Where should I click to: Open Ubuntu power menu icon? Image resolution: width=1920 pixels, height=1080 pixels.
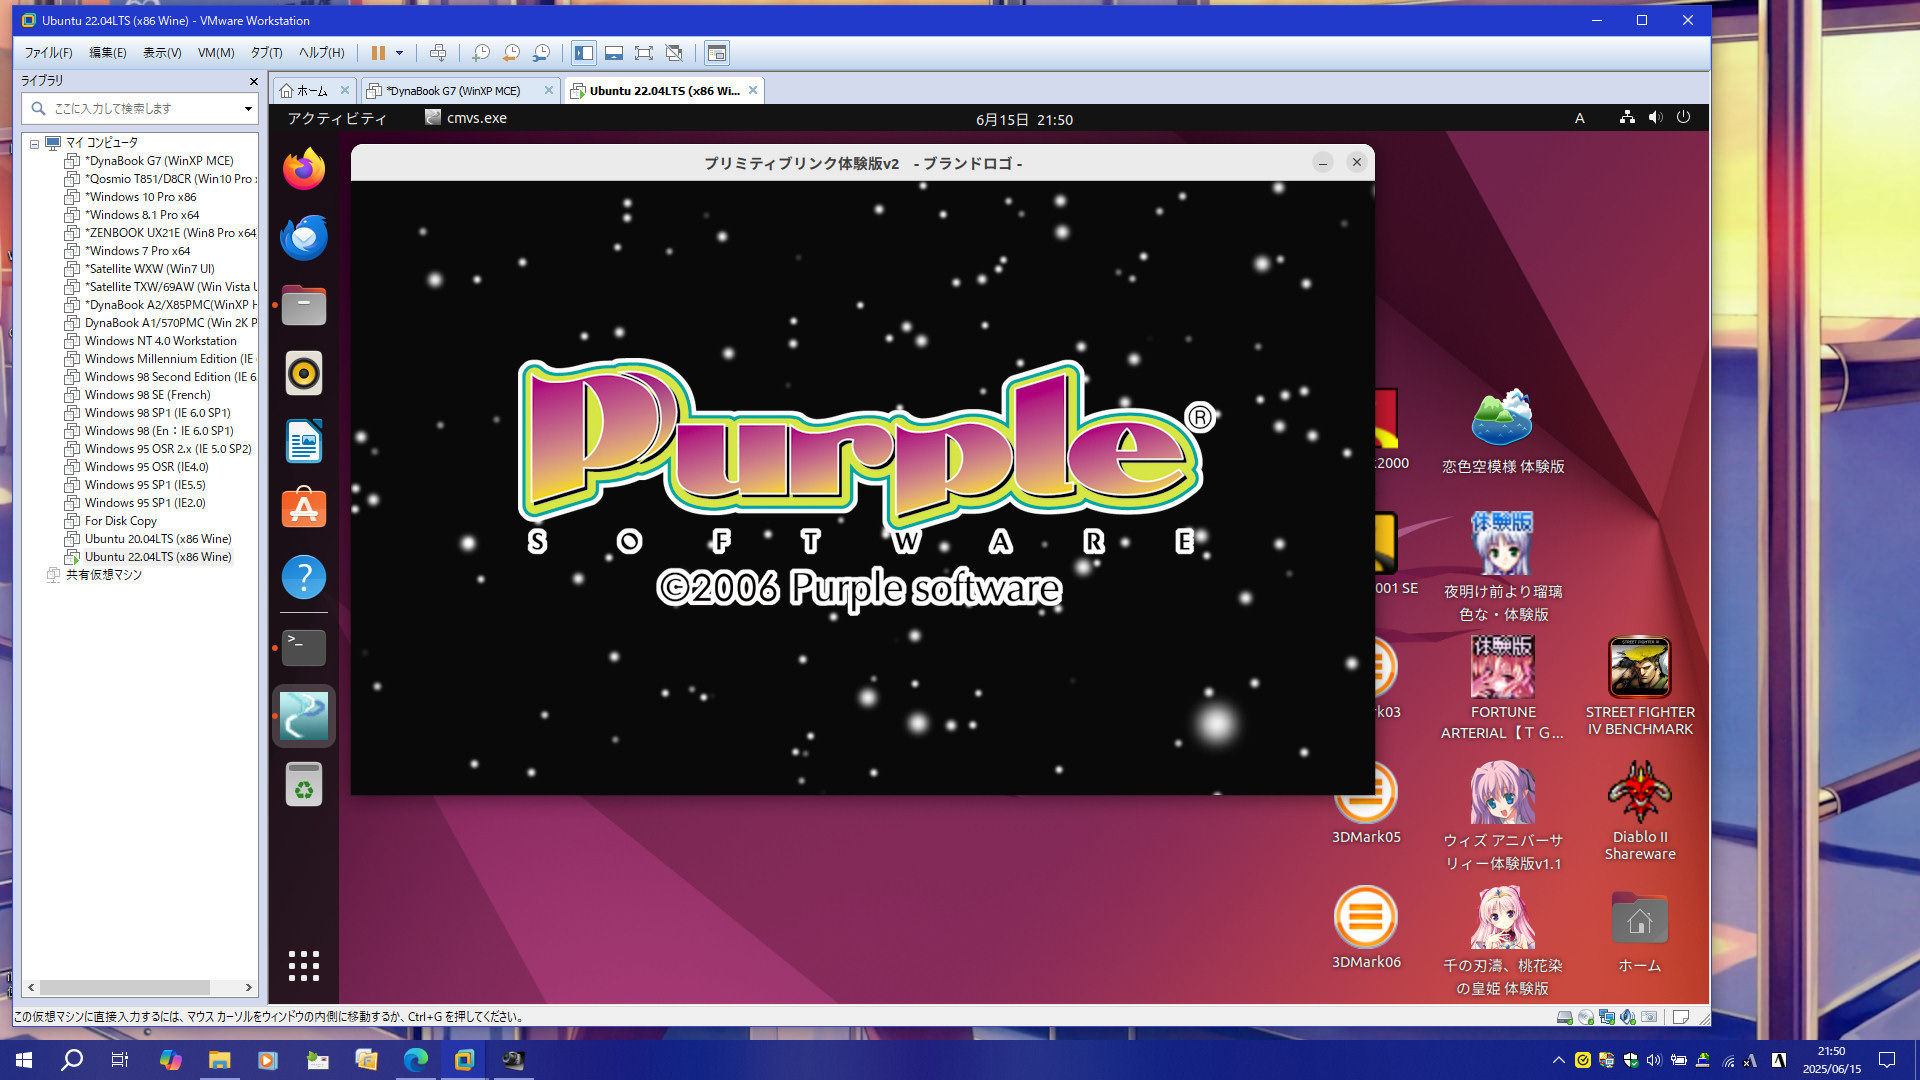pos(1684,117)
